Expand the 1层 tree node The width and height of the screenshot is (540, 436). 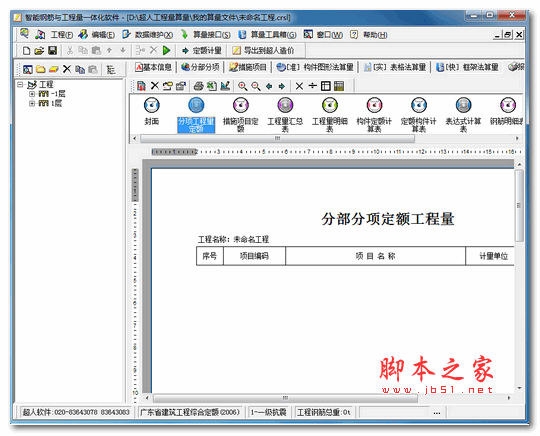click(32, 103)
